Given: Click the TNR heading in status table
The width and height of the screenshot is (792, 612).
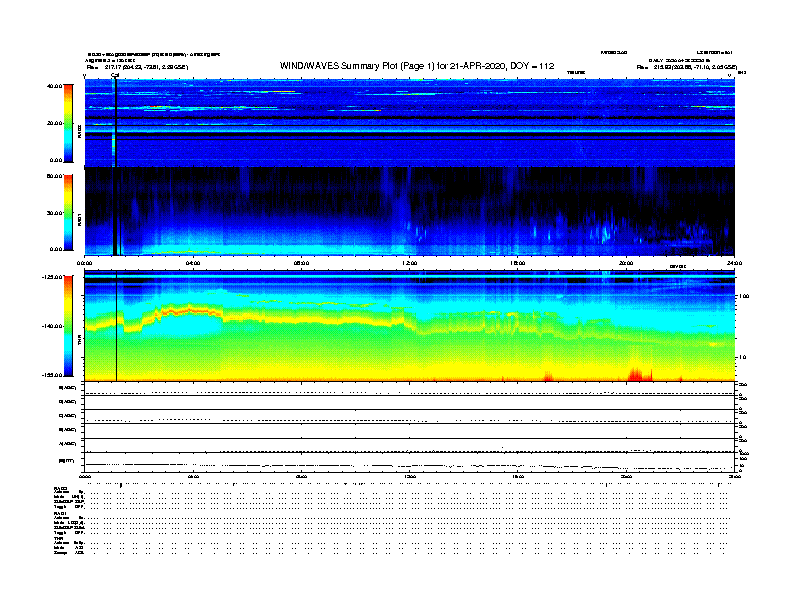Looking at the screenshot, I should point(58,538).
